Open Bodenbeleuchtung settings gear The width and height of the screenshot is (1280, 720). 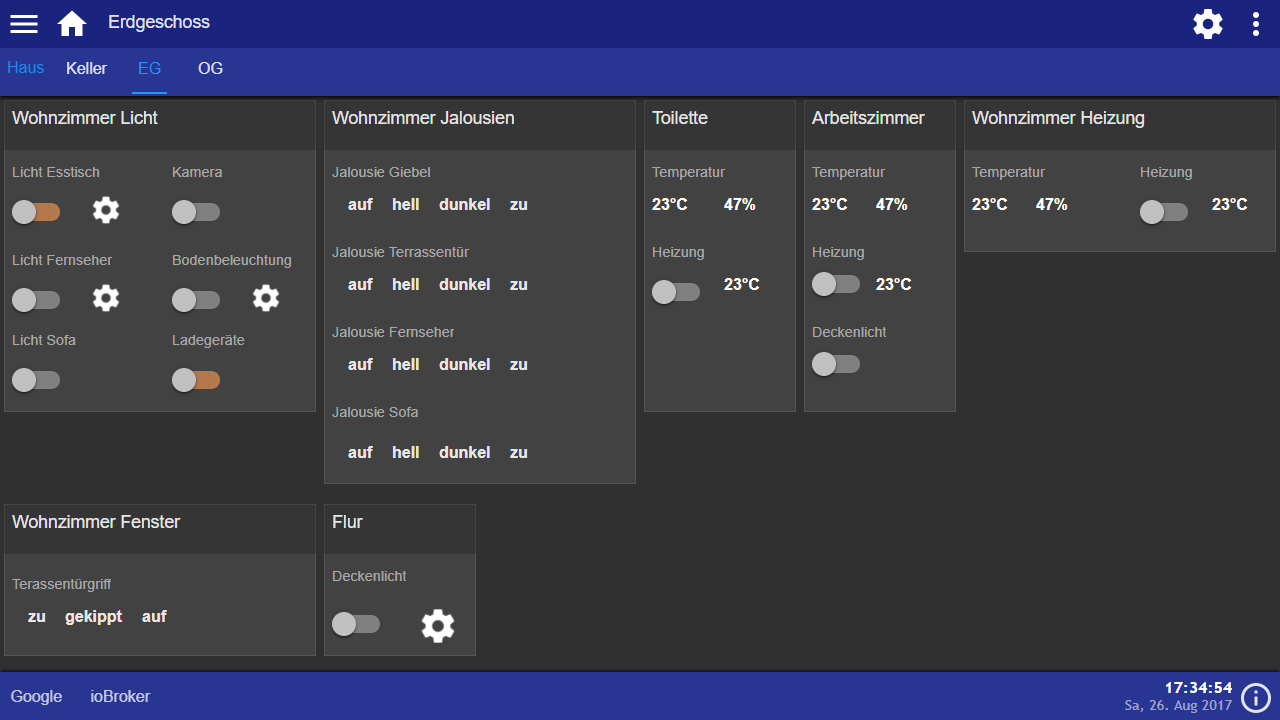266,299
